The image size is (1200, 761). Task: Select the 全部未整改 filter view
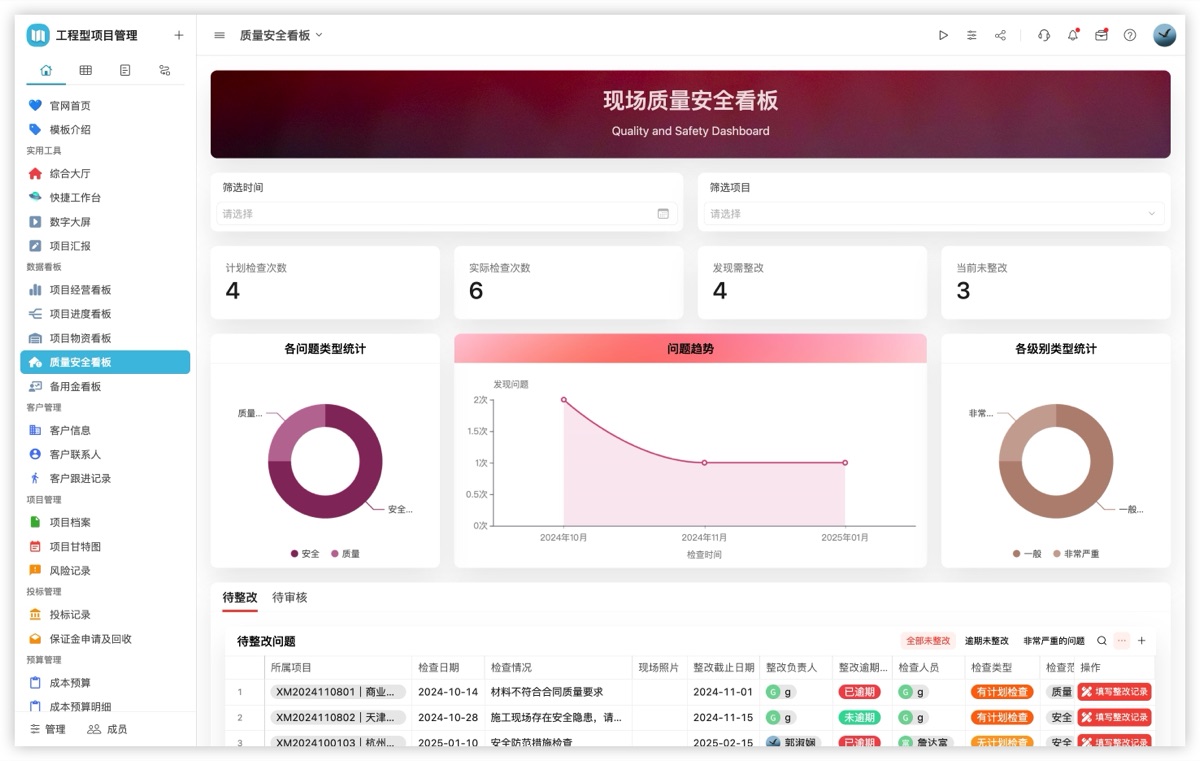928,641
